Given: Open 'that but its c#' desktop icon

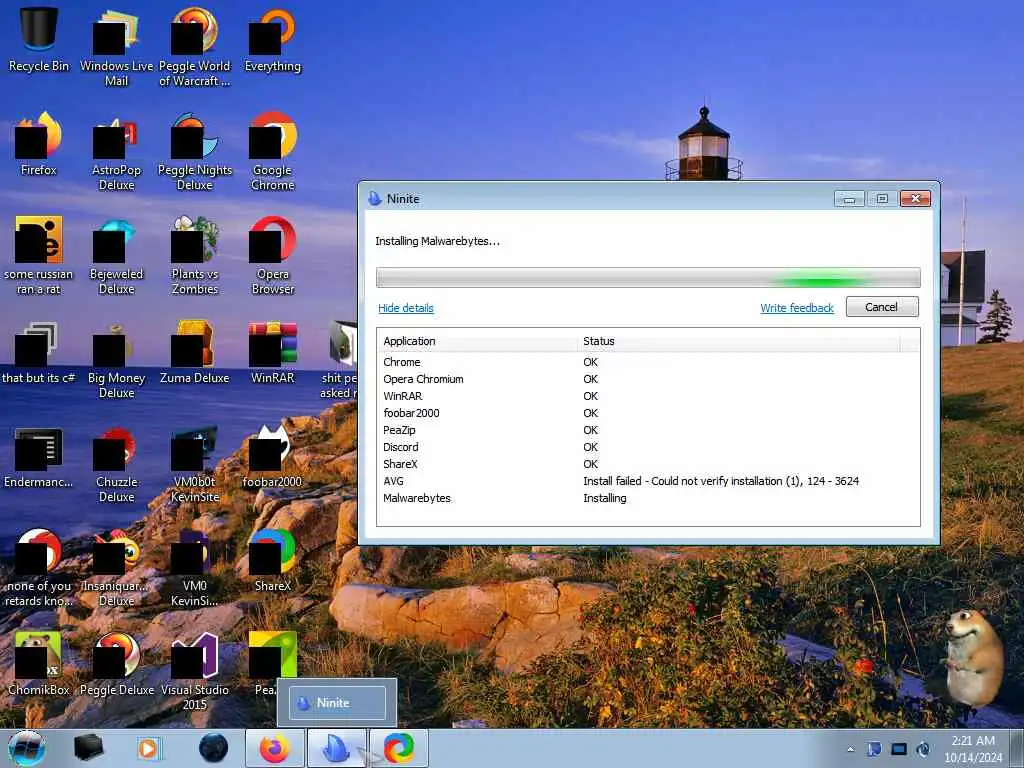Looking at the screenshot, I should [x=39, y=353].
